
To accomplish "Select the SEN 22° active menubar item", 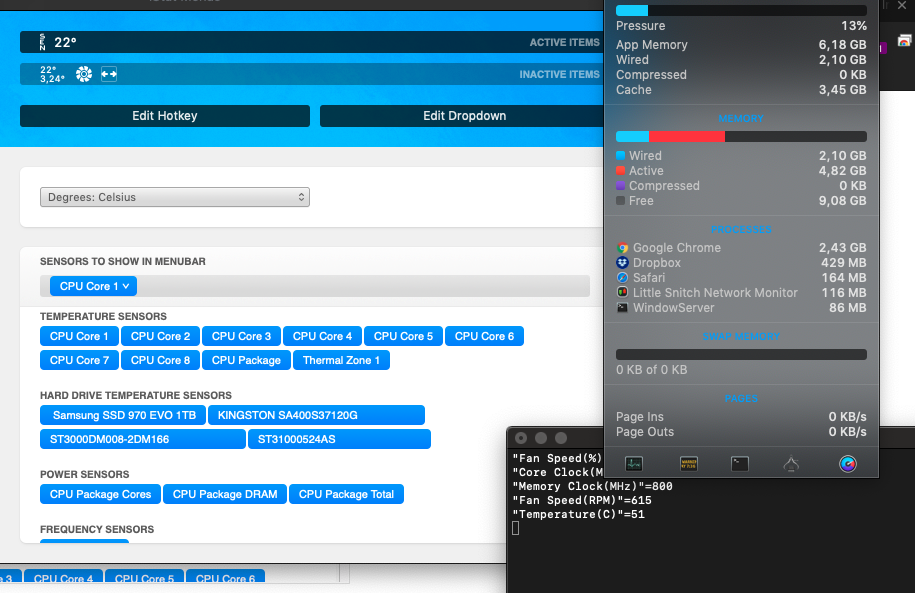I will [x=58, y=42].
